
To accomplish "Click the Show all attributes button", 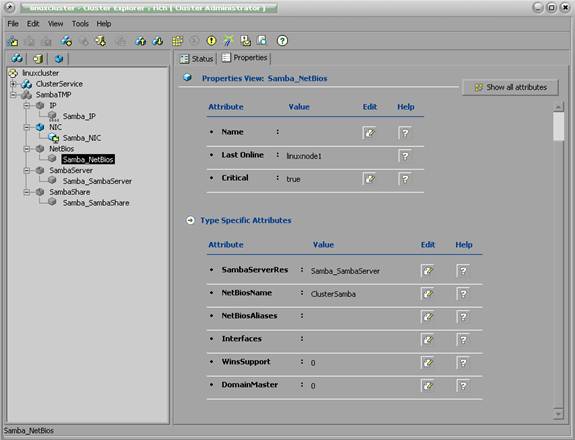I will tap(510, 87).
